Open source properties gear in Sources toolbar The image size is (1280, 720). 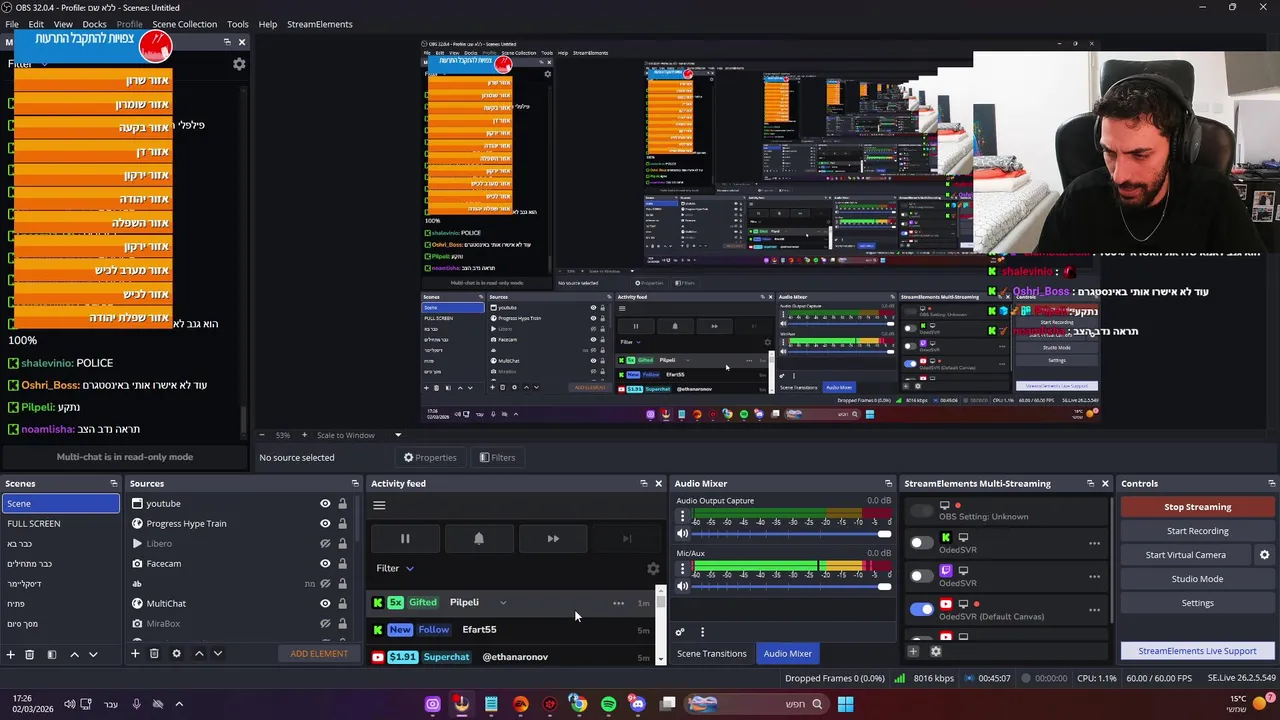[x=176, y=654]
